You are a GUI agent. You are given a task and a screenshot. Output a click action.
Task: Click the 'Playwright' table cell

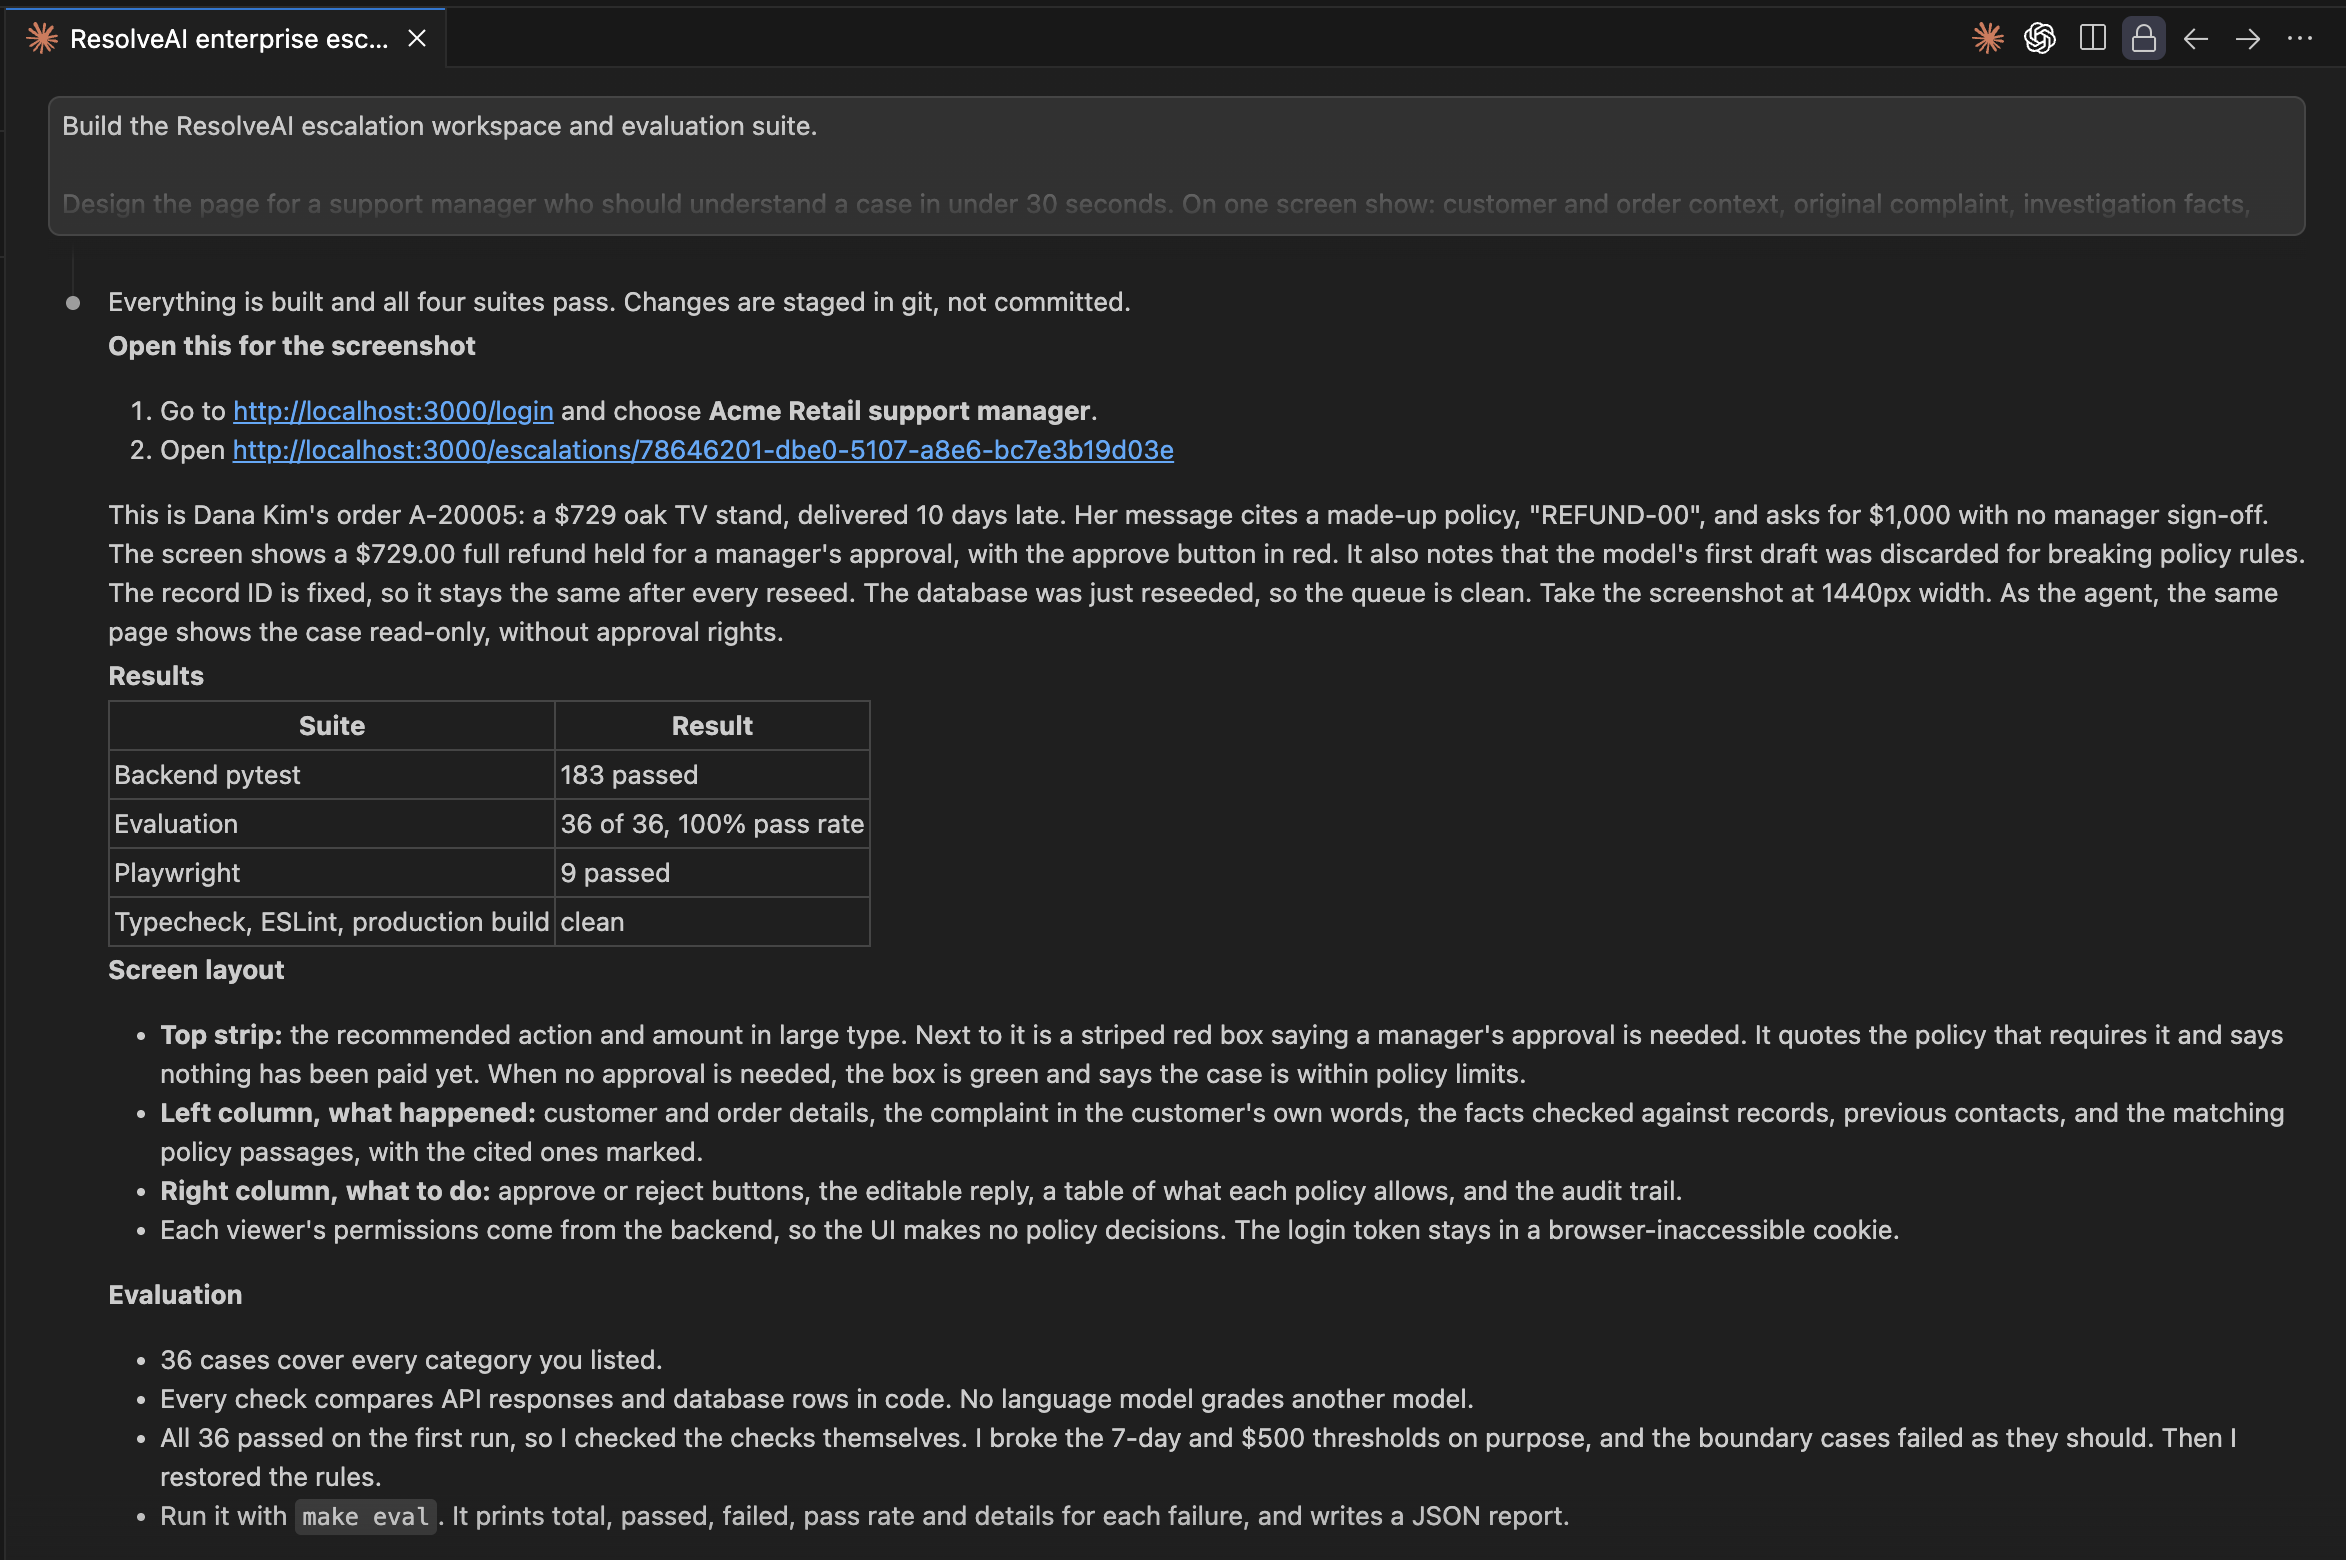pyautogui.click(x=331, y=873)
